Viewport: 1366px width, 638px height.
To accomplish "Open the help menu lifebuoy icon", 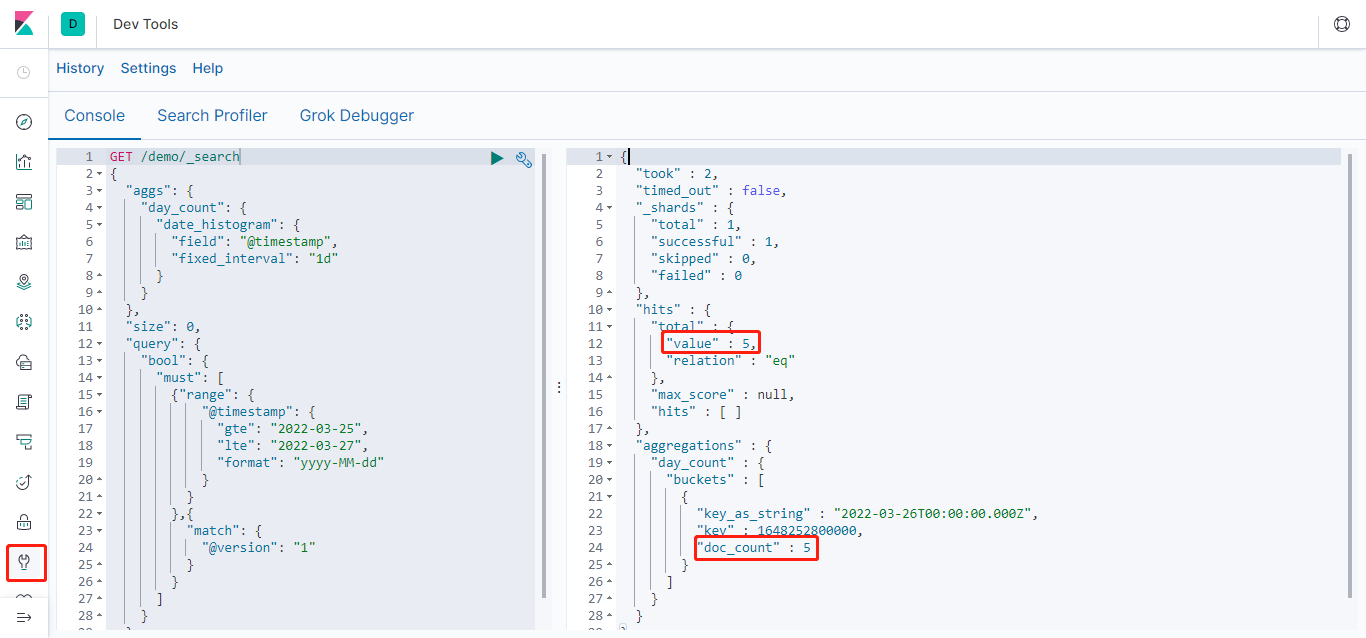I will click(1342, 24).
